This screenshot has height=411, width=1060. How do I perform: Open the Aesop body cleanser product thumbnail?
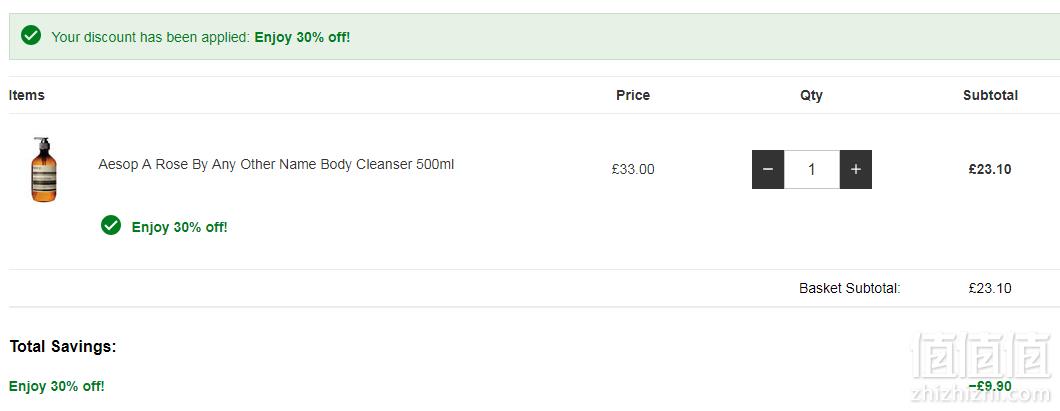pos(44,169)
